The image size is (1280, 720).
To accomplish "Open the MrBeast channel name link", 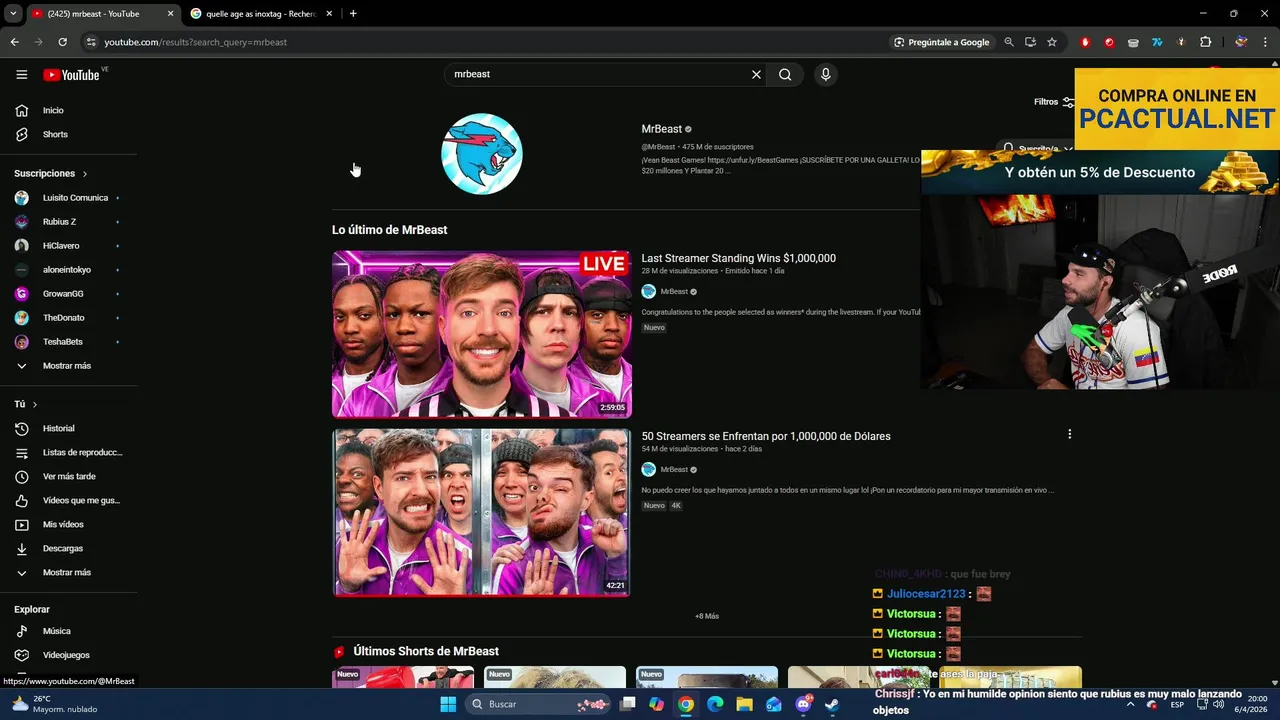I will point(661,129).
